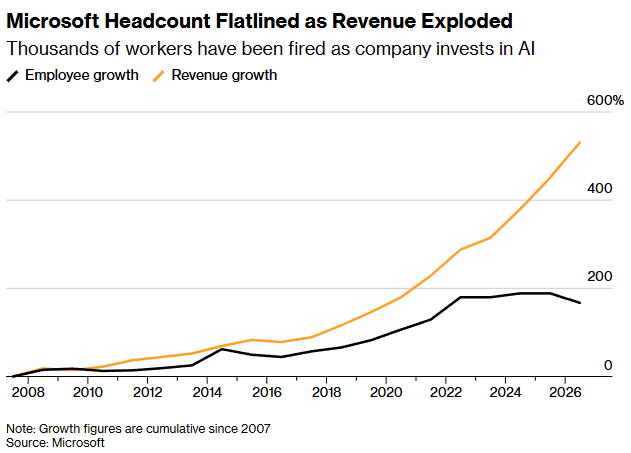
Task: Click the employee line's 2014 peak point
Action: [x=222, y=349]
